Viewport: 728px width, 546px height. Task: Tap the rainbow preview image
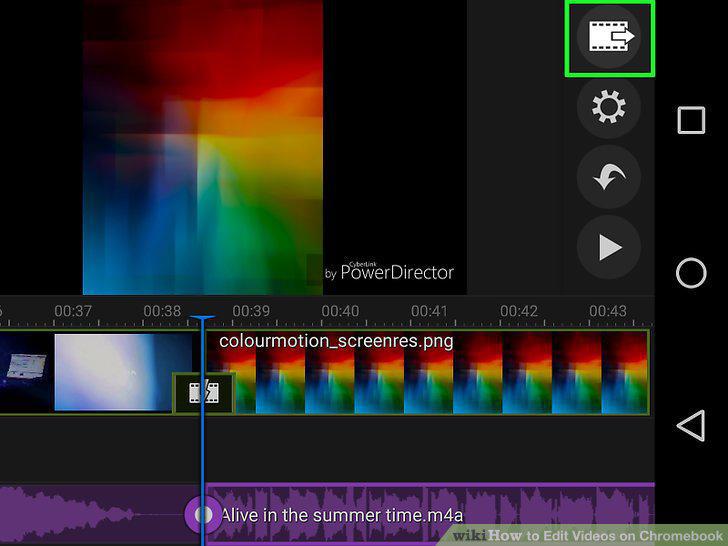(x=203, y=147)
